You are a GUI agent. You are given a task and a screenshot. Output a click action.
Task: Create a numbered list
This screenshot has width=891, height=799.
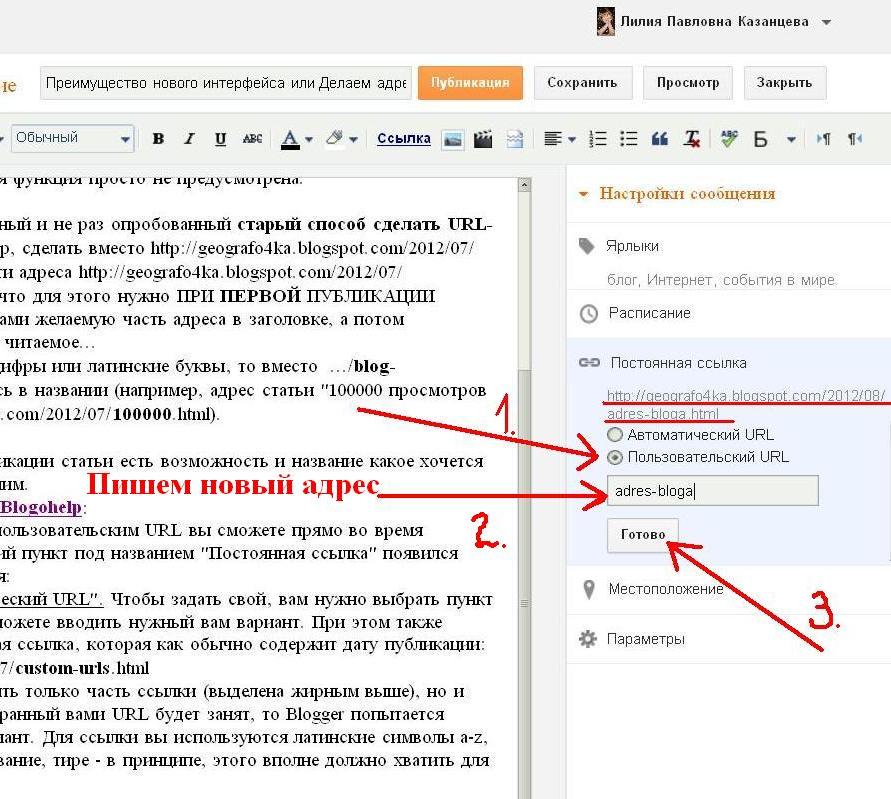pyautogui.click(x=596, y=139)
